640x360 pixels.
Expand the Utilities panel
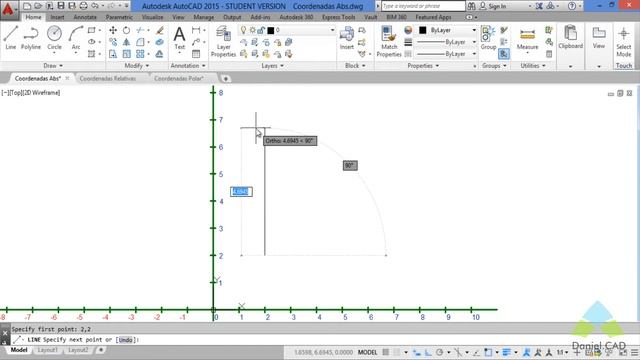(533, 65)
